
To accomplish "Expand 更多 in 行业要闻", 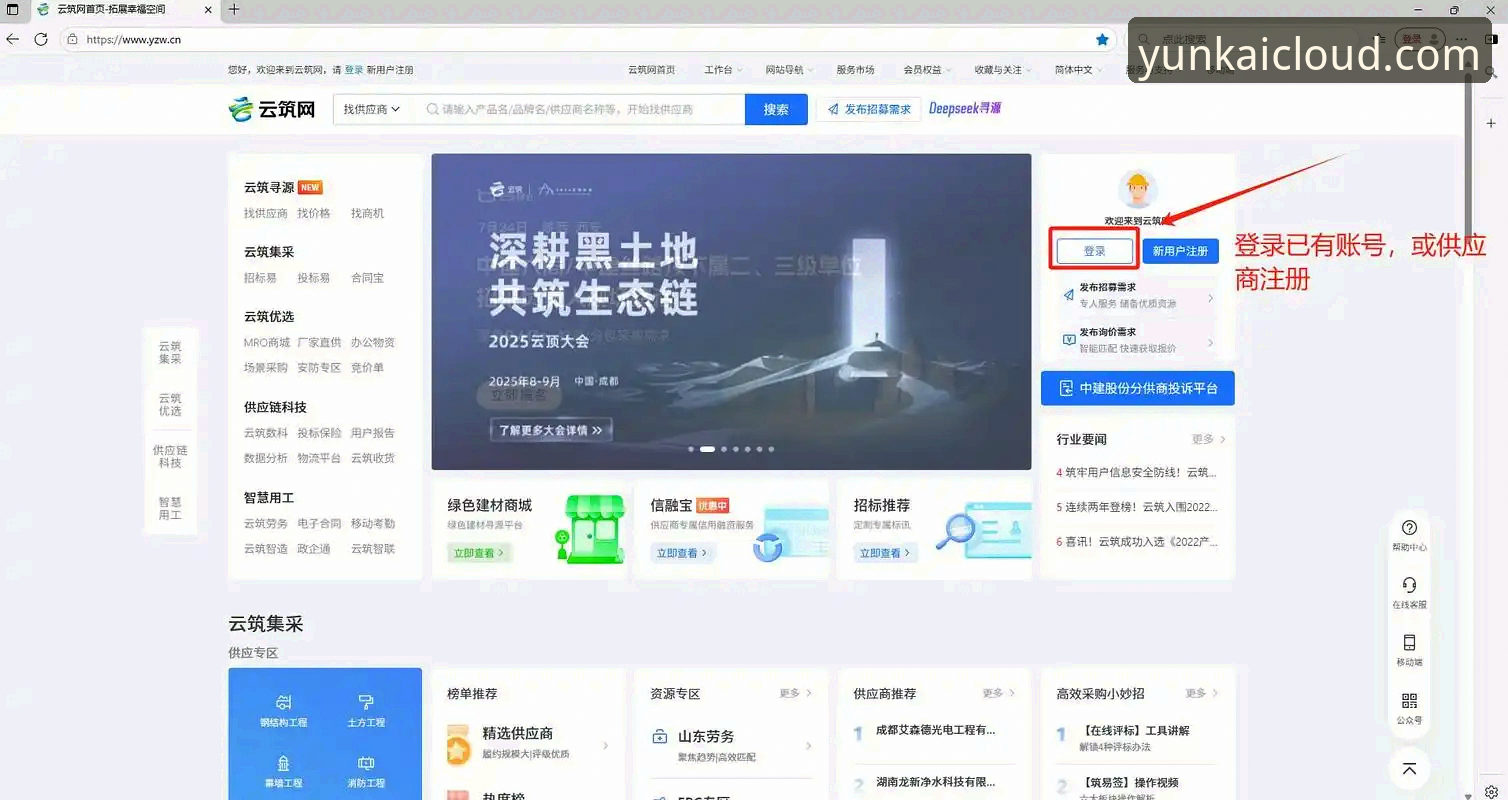I will point(1208,439).
